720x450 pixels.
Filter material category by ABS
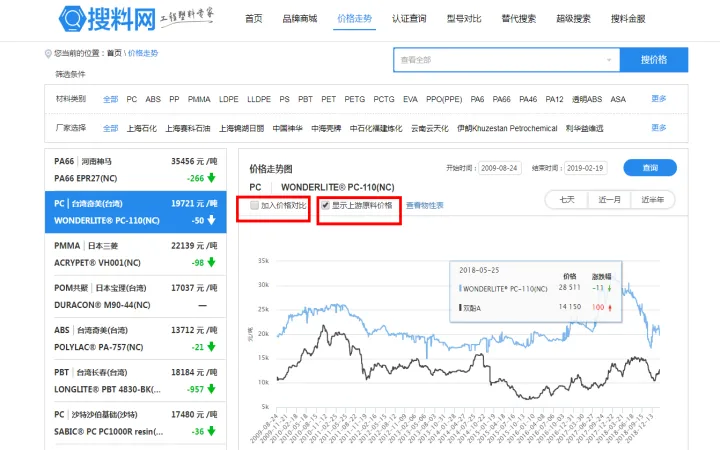pyautogui.click(x=153, y=99)
